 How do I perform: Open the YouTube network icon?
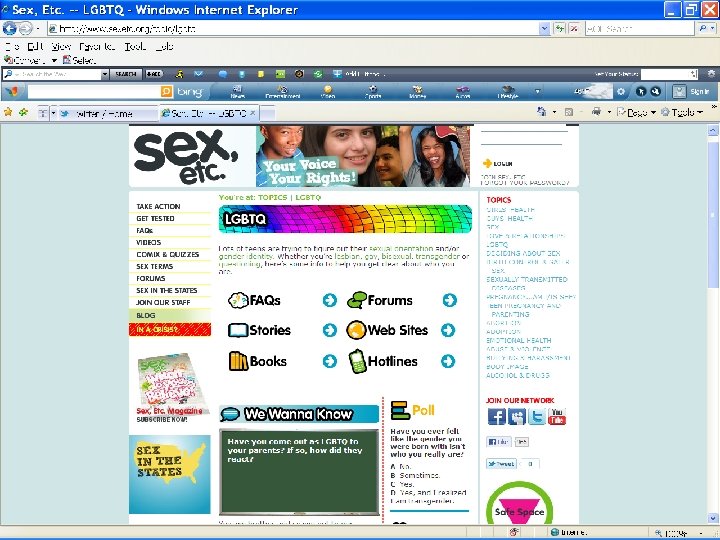[x=557, y=416]
